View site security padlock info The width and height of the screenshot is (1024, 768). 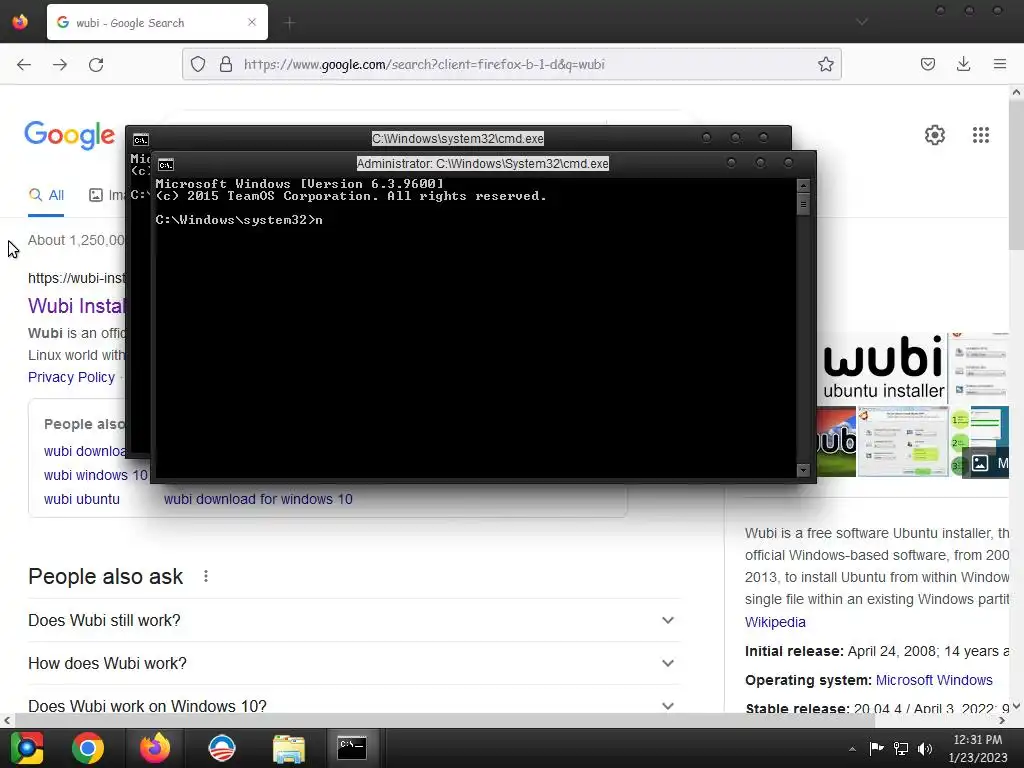pyautogui.click(x=226, y=64)
